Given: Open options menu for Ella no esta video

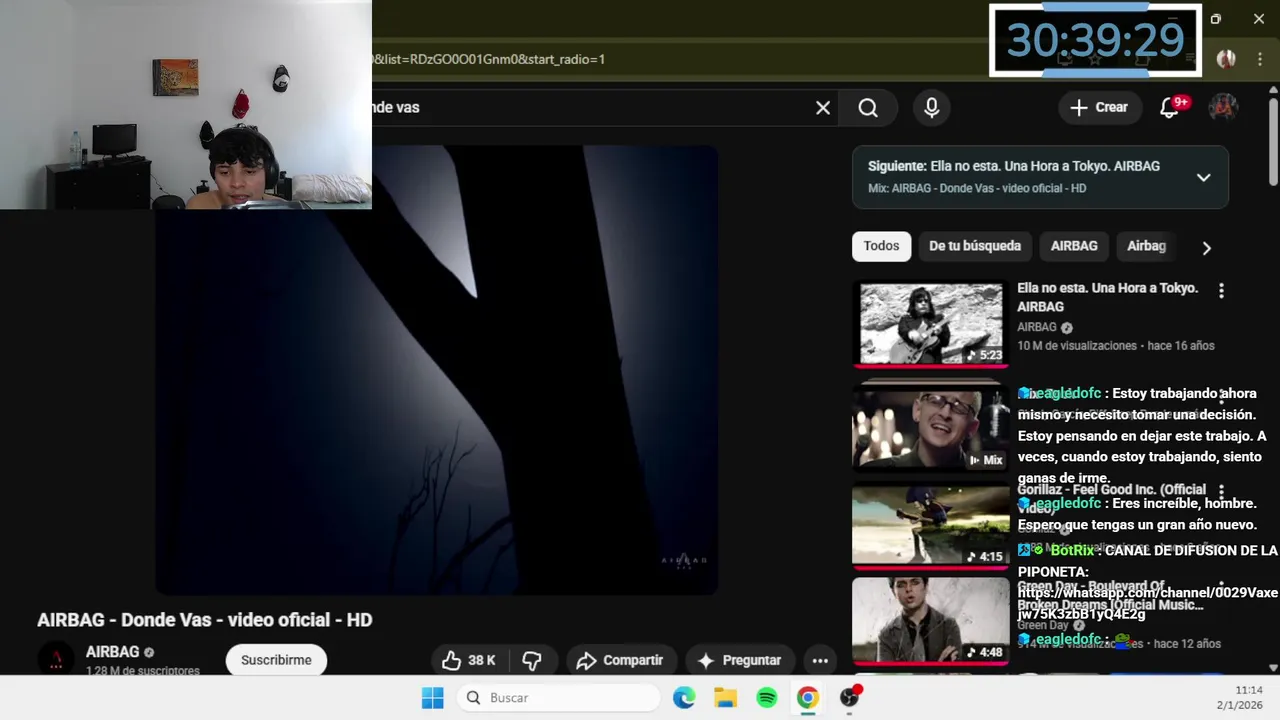Looking at the screenshot, I should [x=1221, y=291].
